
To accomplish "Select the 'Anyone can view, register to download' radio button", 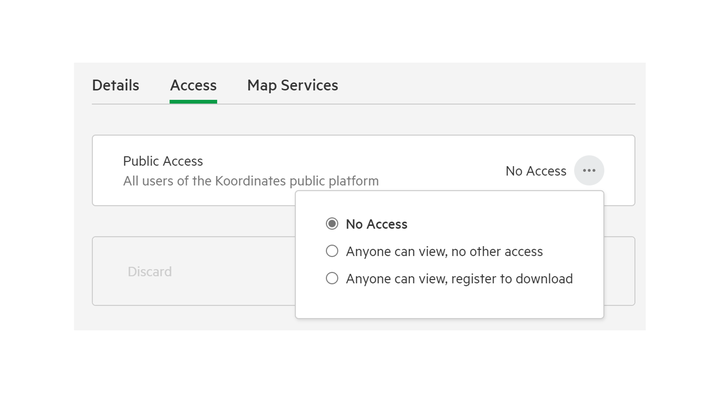I will pyautogui.click(x=332, y=278).
